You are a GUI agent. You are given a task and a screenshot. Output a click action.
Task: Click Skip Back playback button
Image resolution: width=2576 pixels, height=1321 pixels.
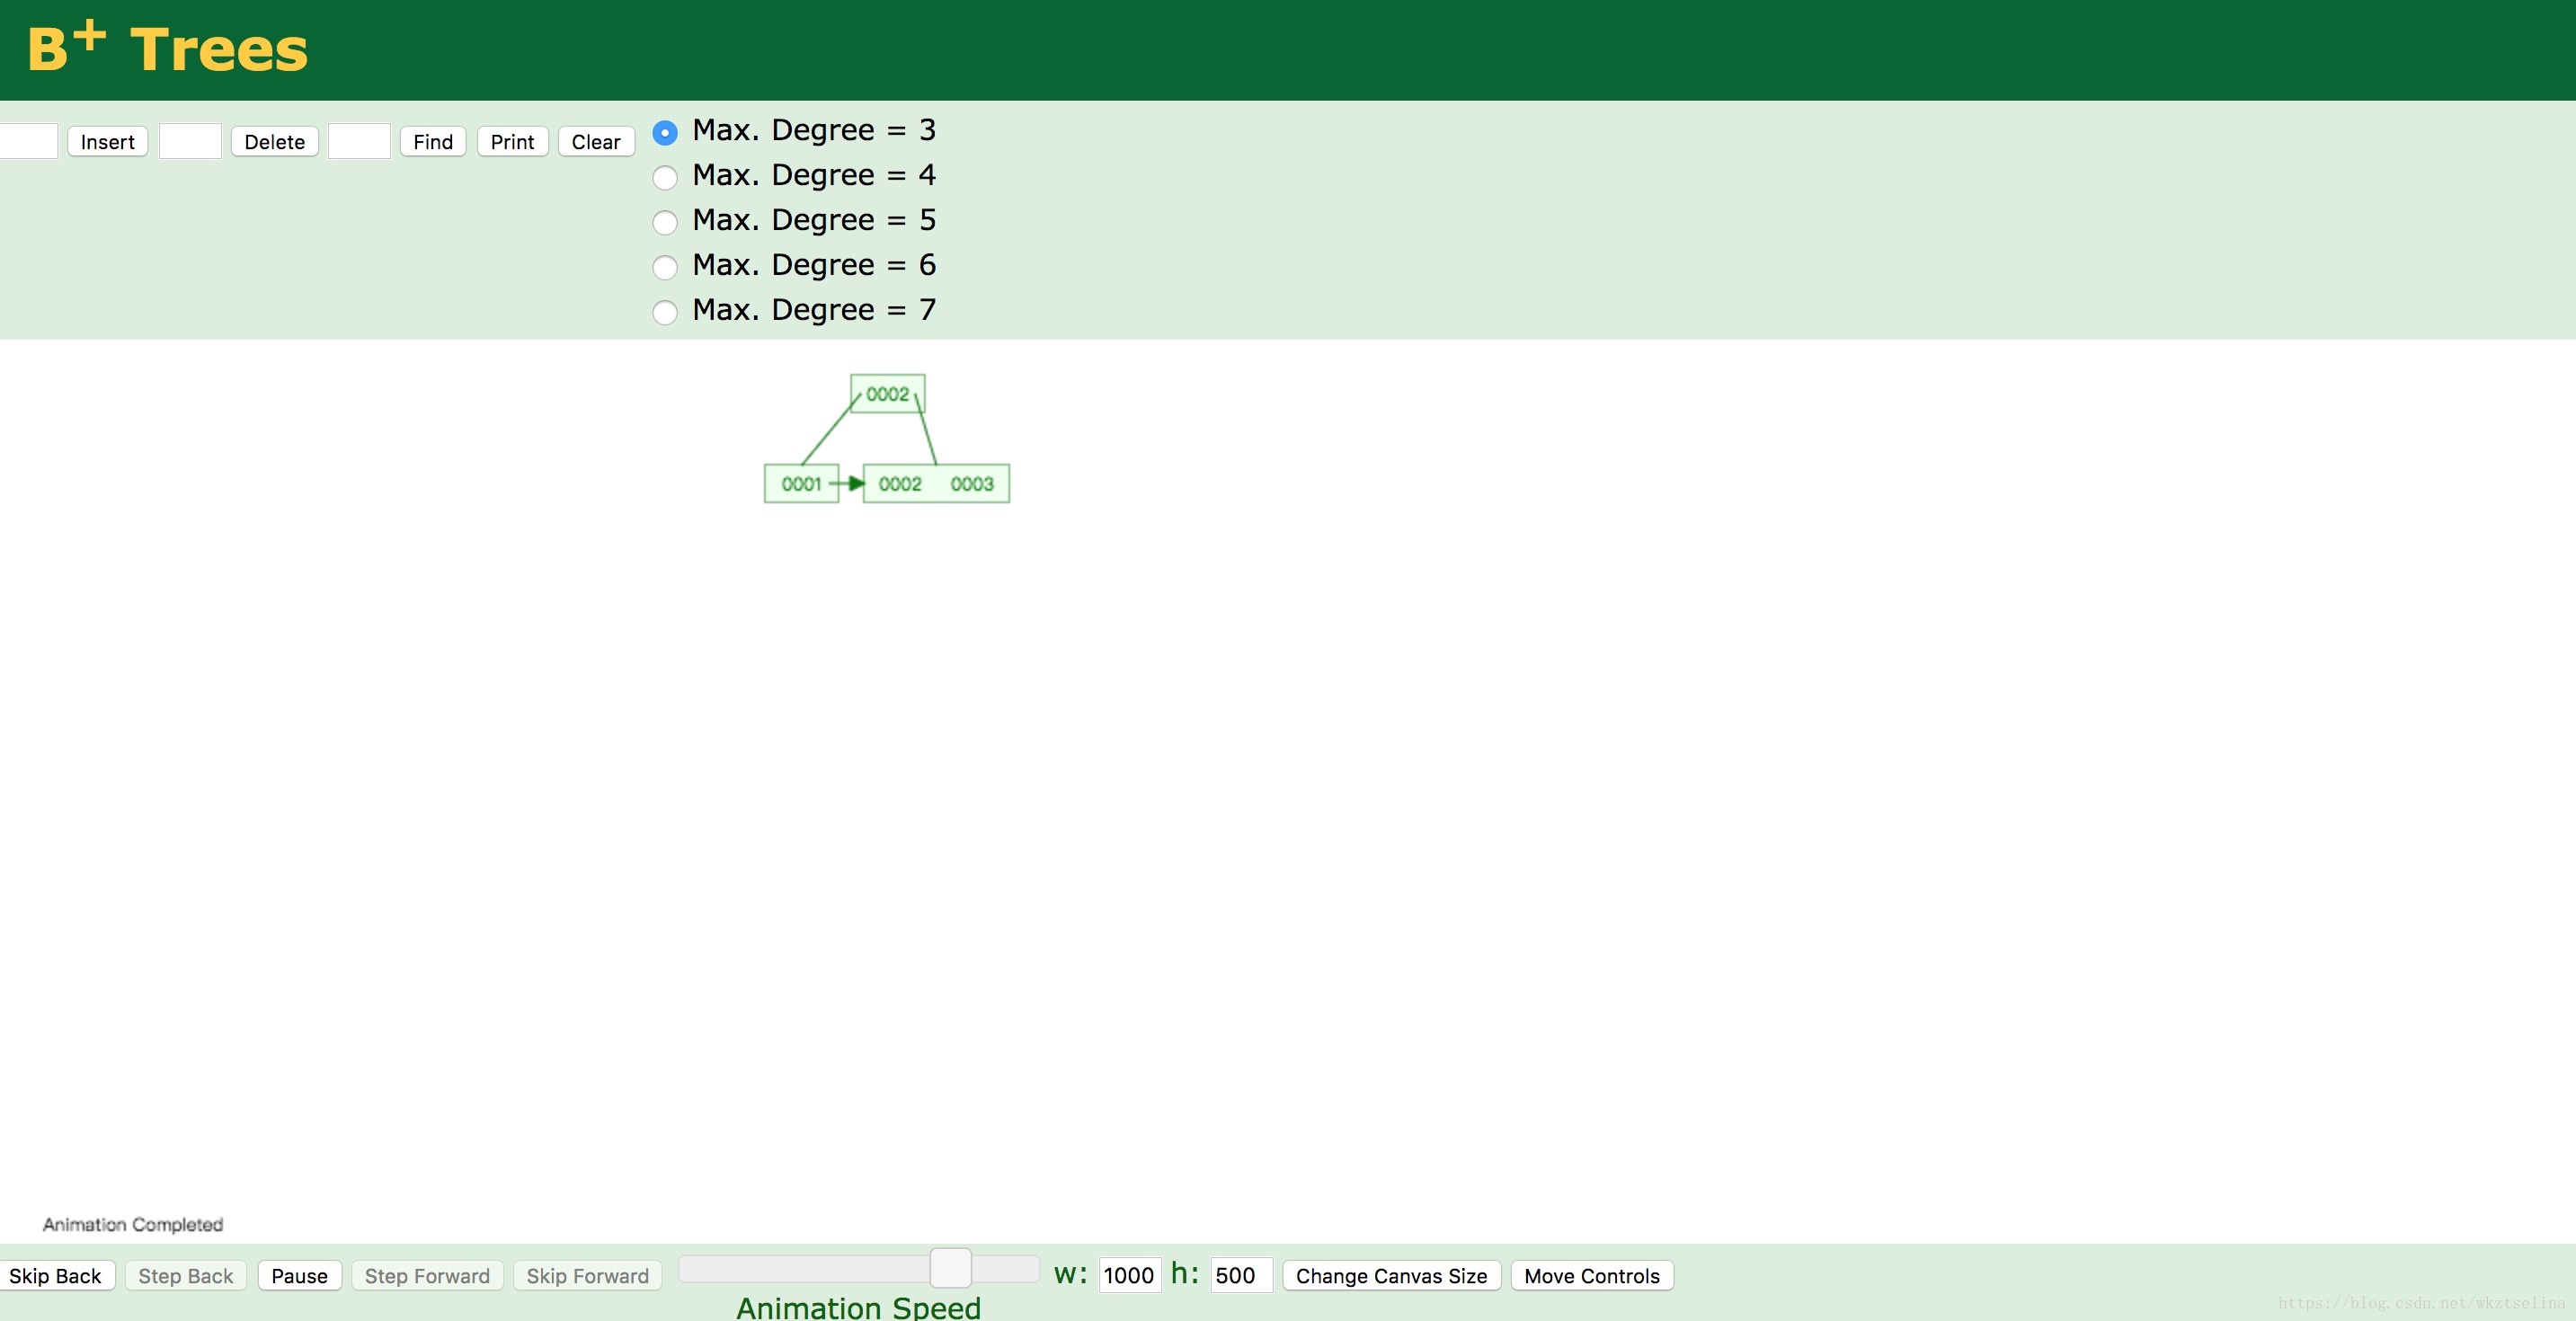[x=56, y=1276]
